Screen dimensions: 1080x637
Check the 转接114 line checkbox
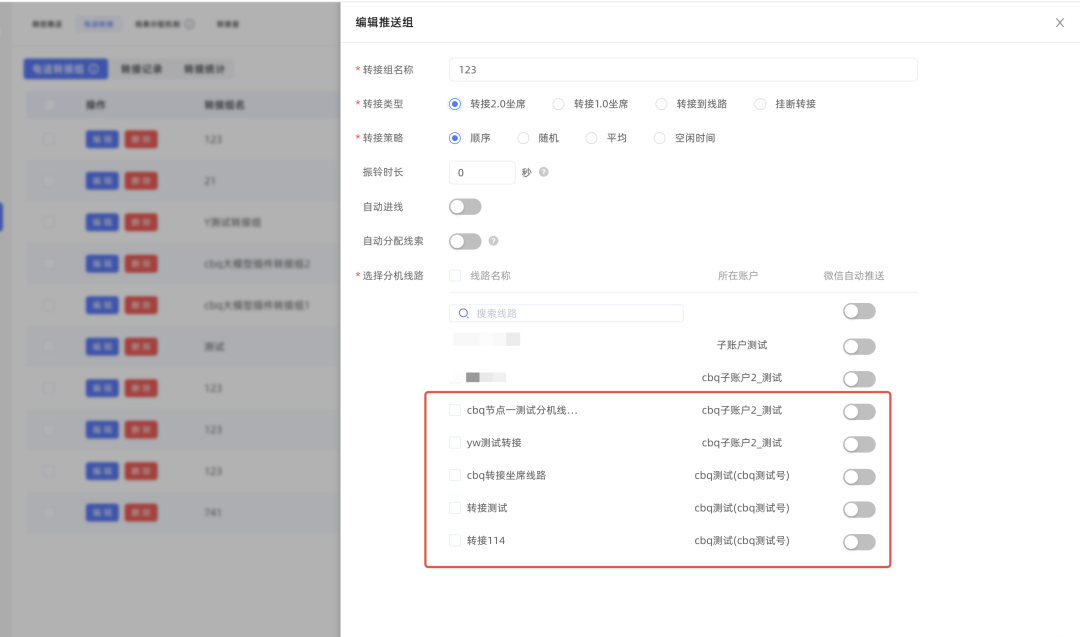[455, 540]
